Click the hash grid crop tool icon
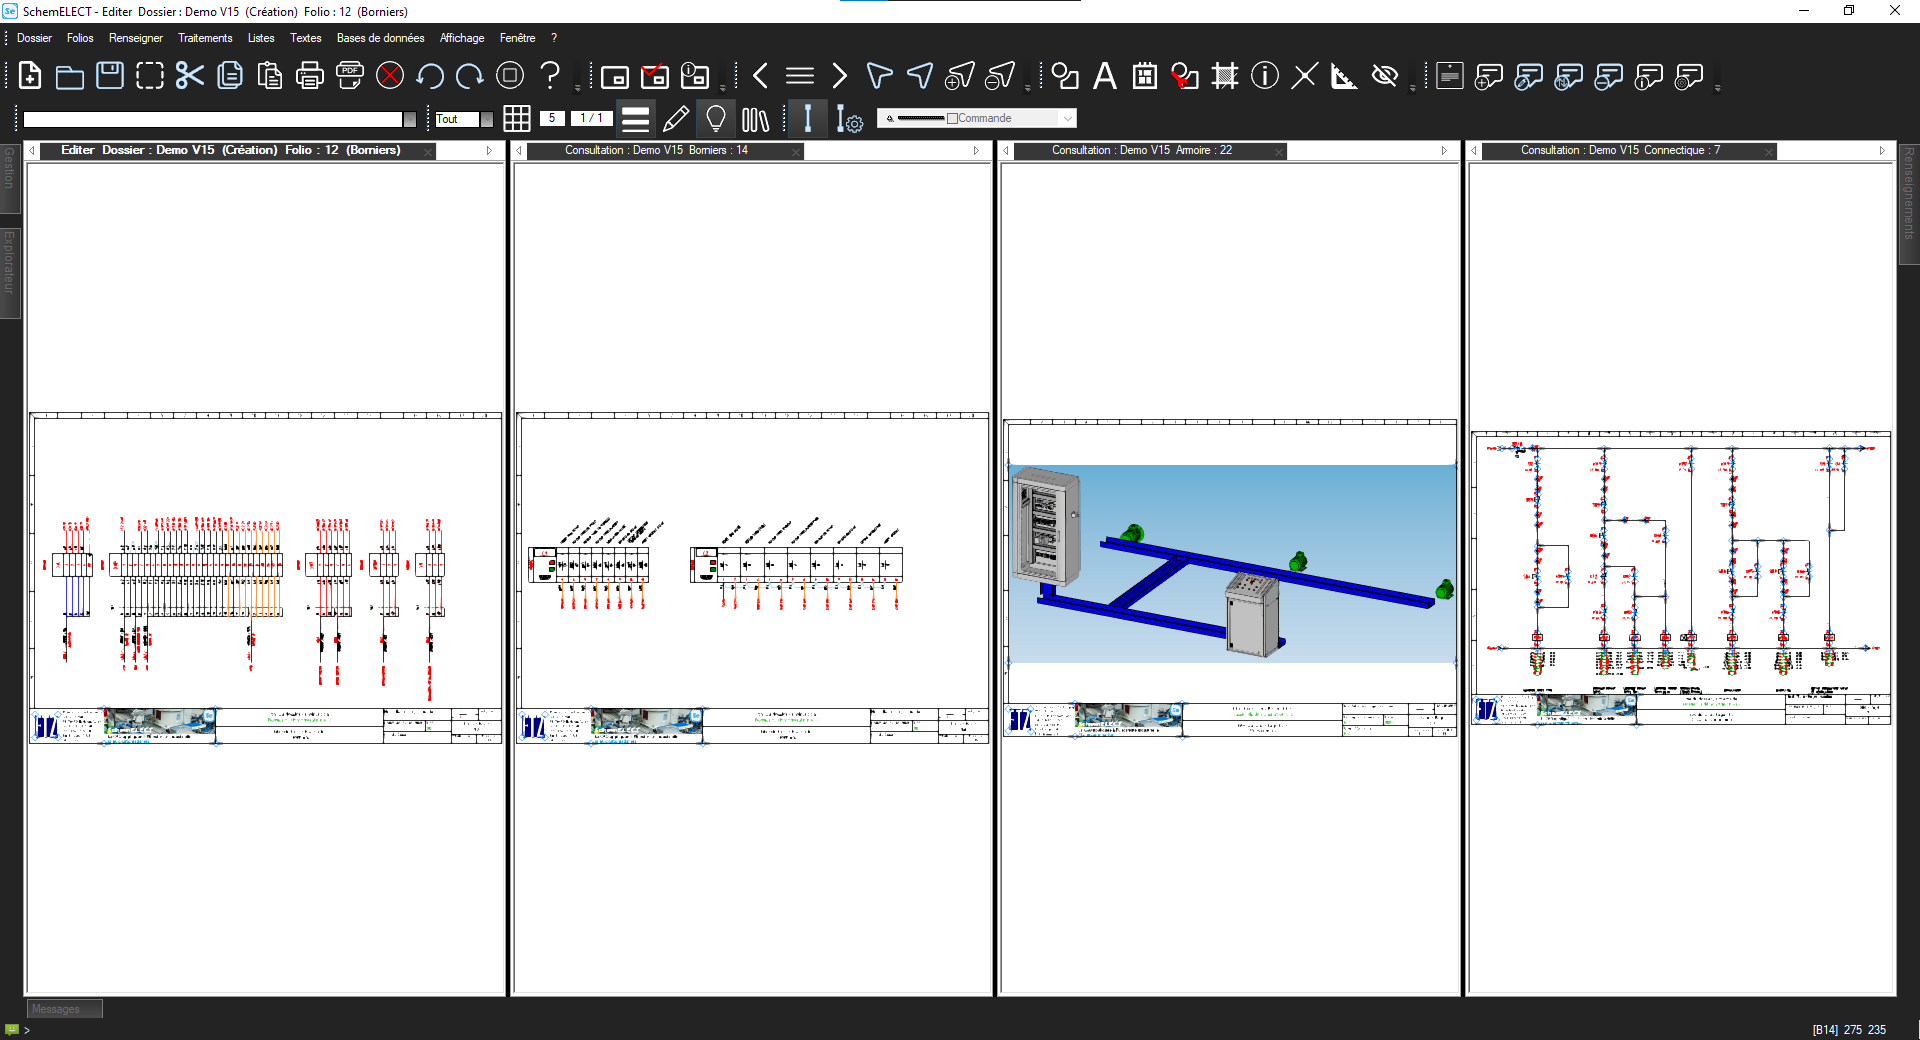1920x1040 pixels. [1225, 76]
